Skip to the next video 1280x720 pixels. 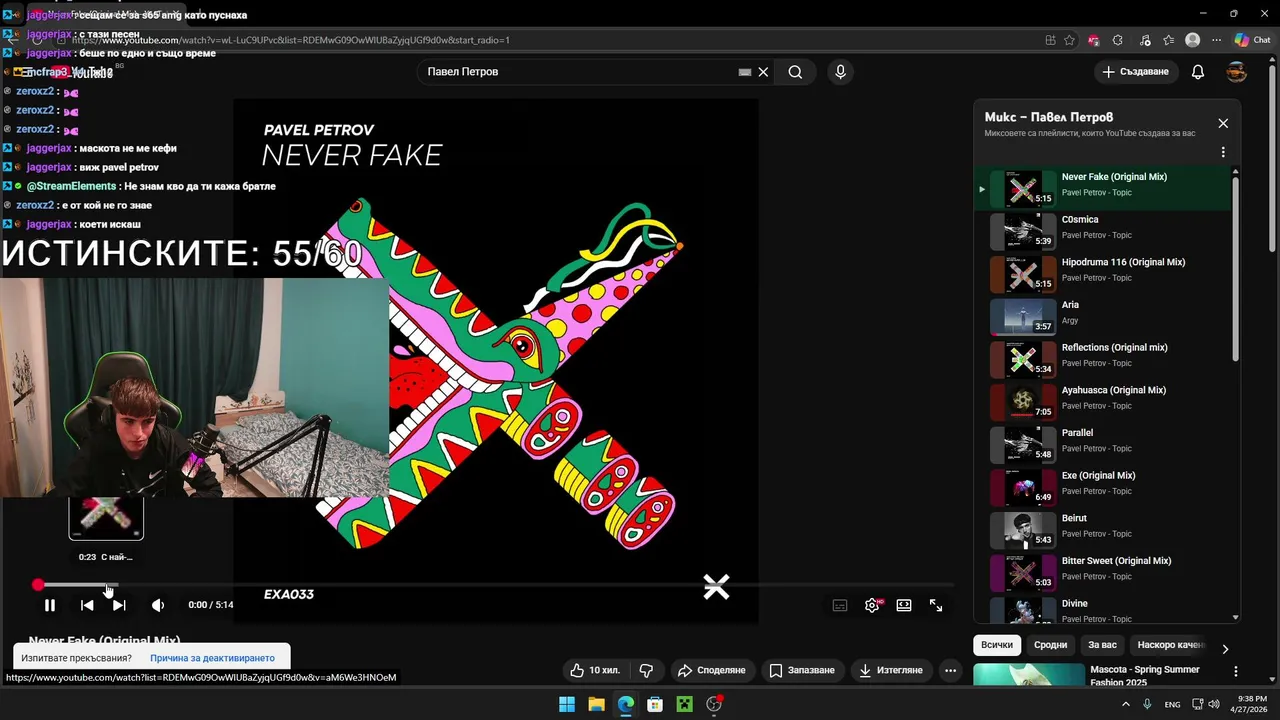click(119, 605)
